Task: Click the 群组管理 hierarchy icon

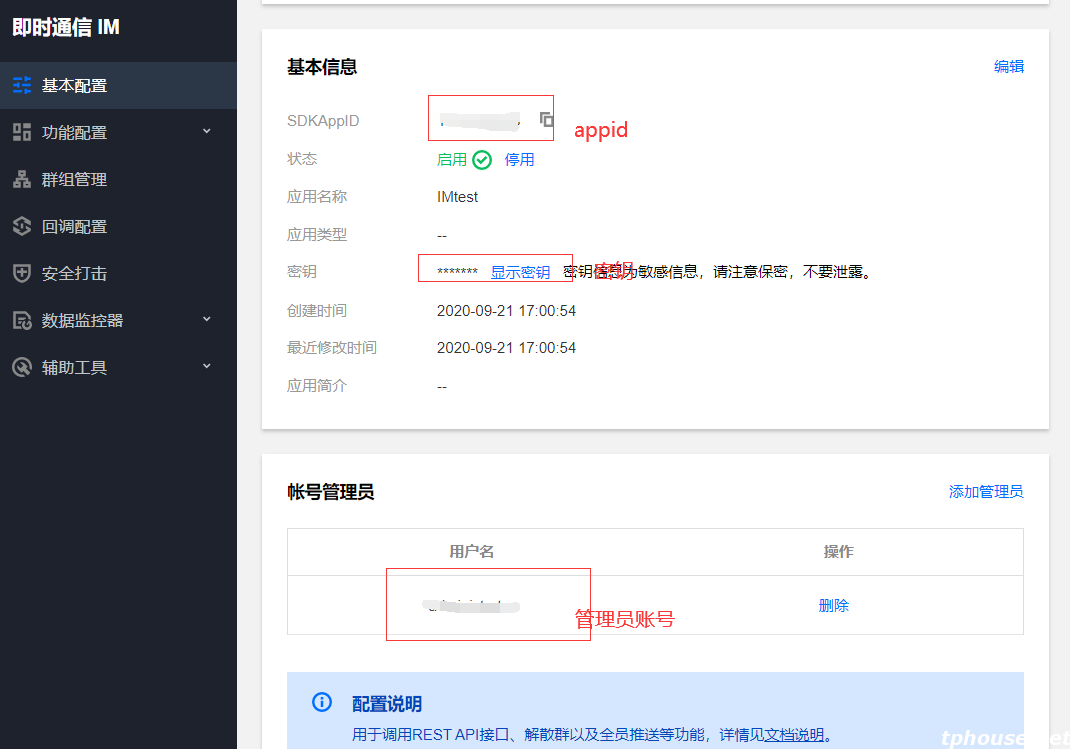Action: tap(22, 179)
